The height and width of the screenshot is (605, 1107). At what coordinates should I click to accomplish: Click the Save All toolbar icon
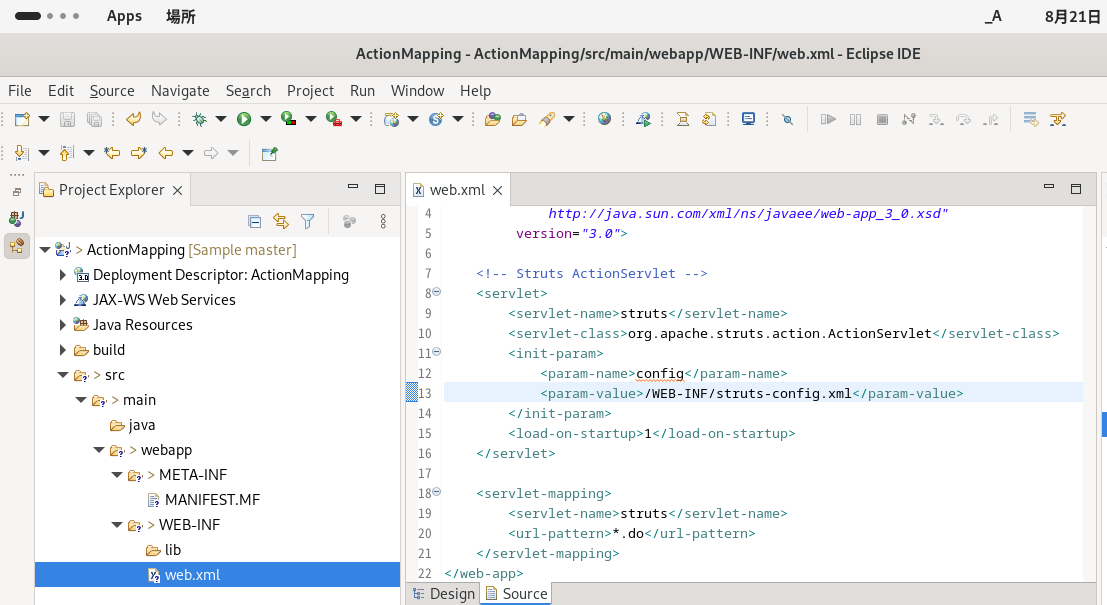(94, 119)
